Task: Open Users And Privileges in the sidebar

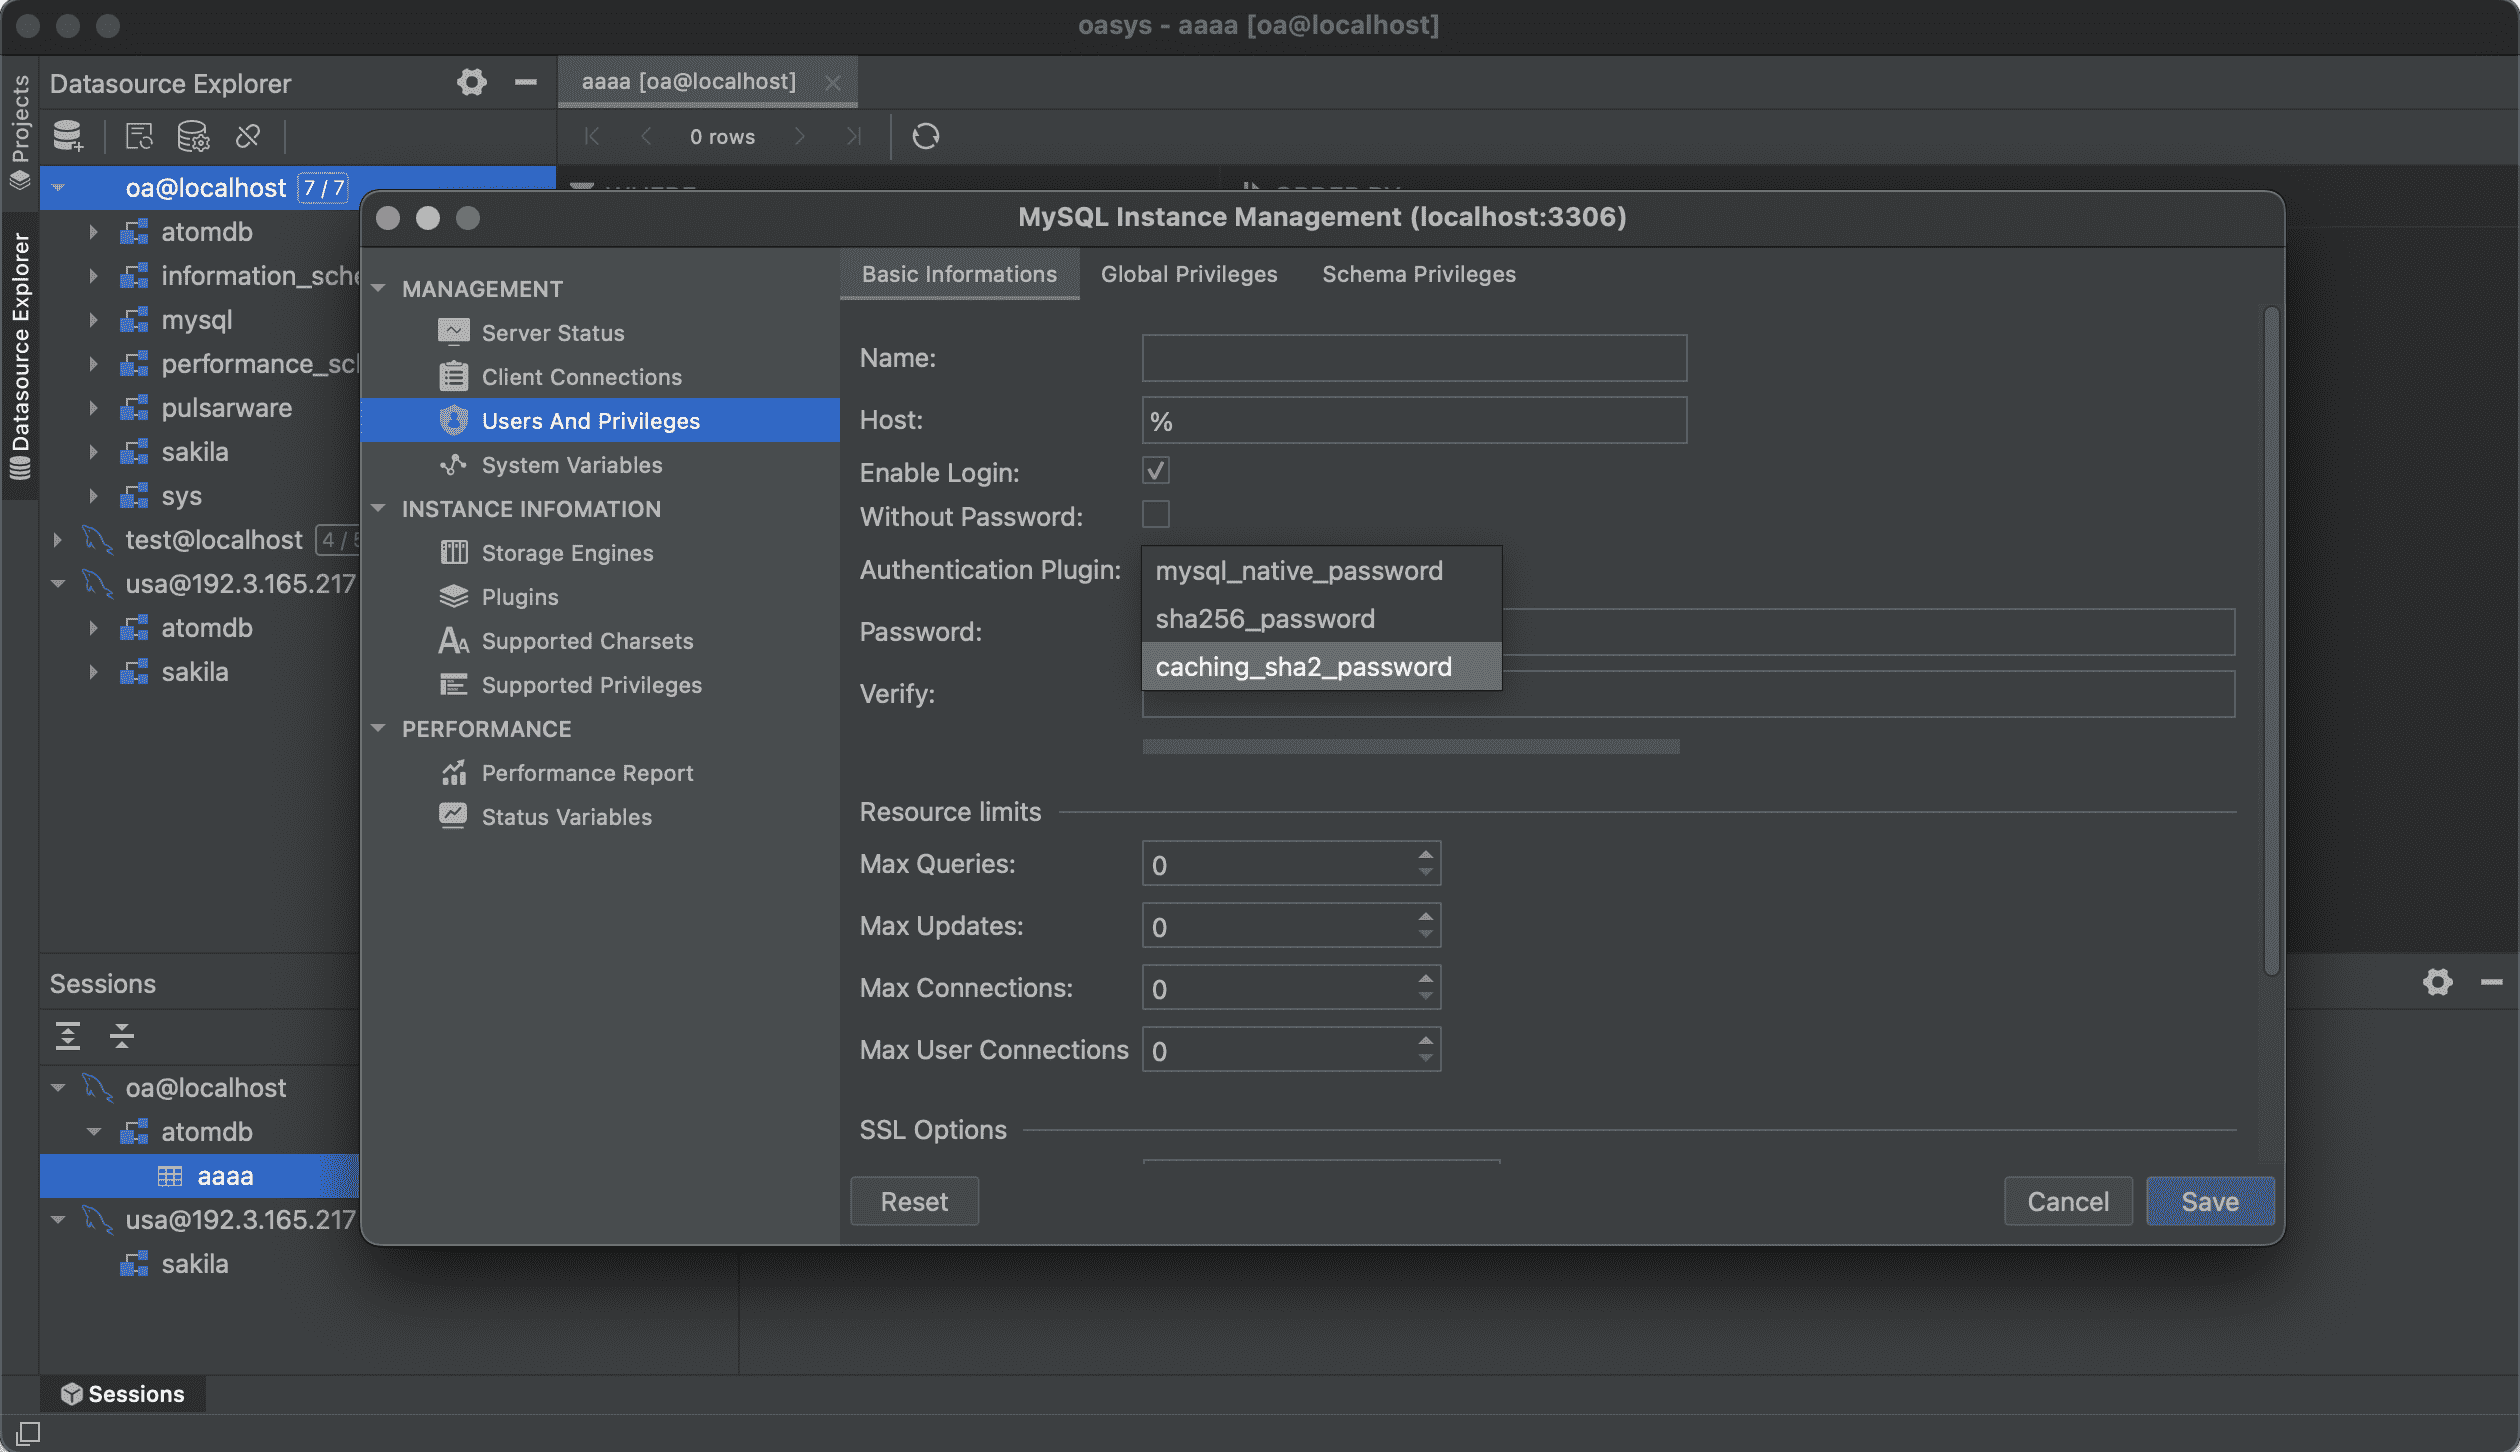Action: tap(600, 420)
